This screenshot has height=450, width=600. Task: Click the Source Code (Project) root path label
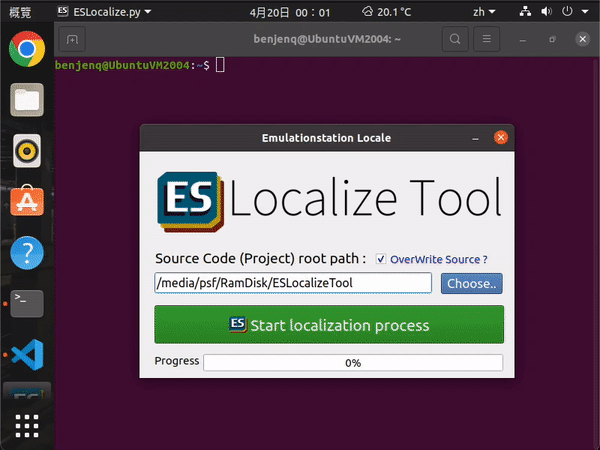coord(261,259)
